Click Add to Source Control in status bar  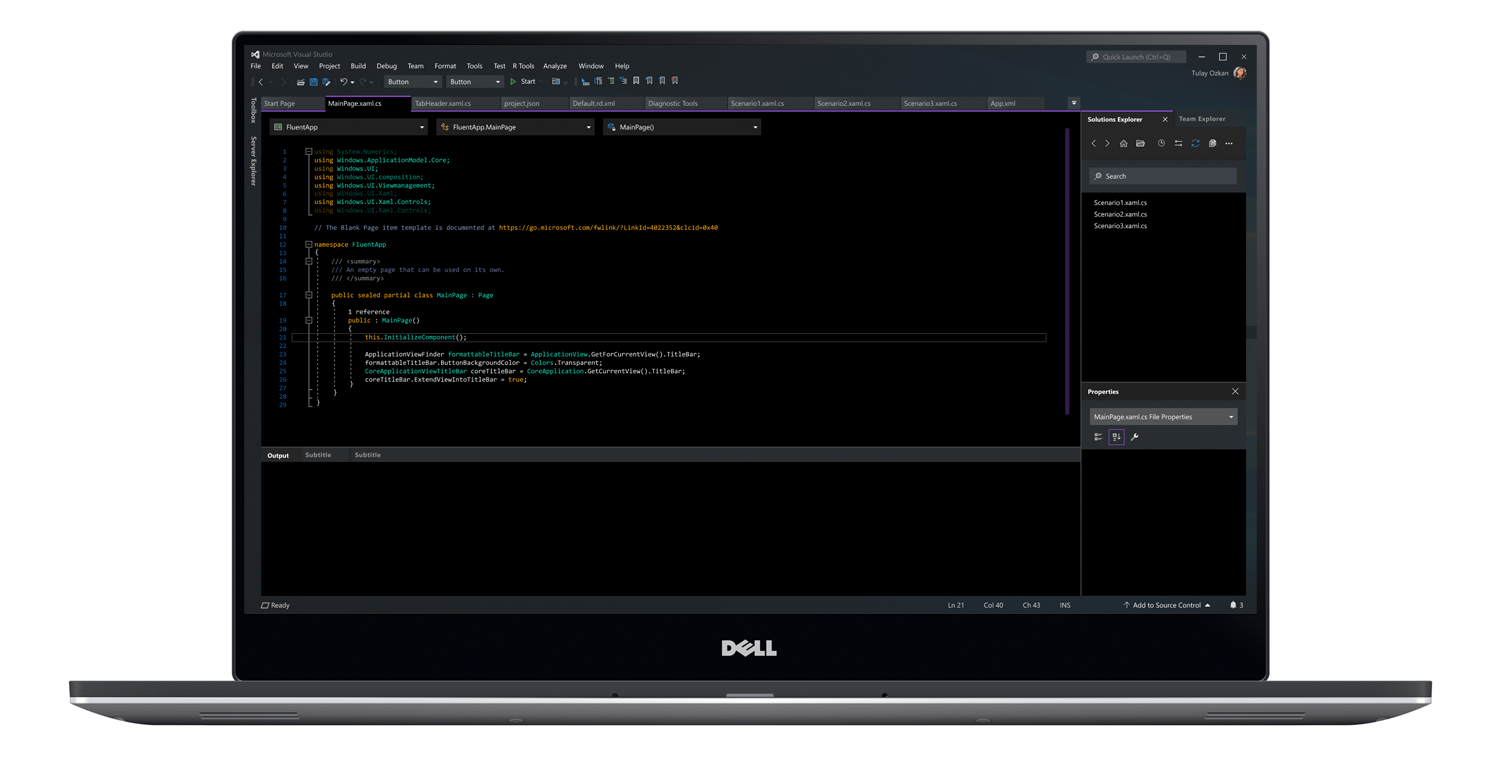click(x=1166, y=605)
